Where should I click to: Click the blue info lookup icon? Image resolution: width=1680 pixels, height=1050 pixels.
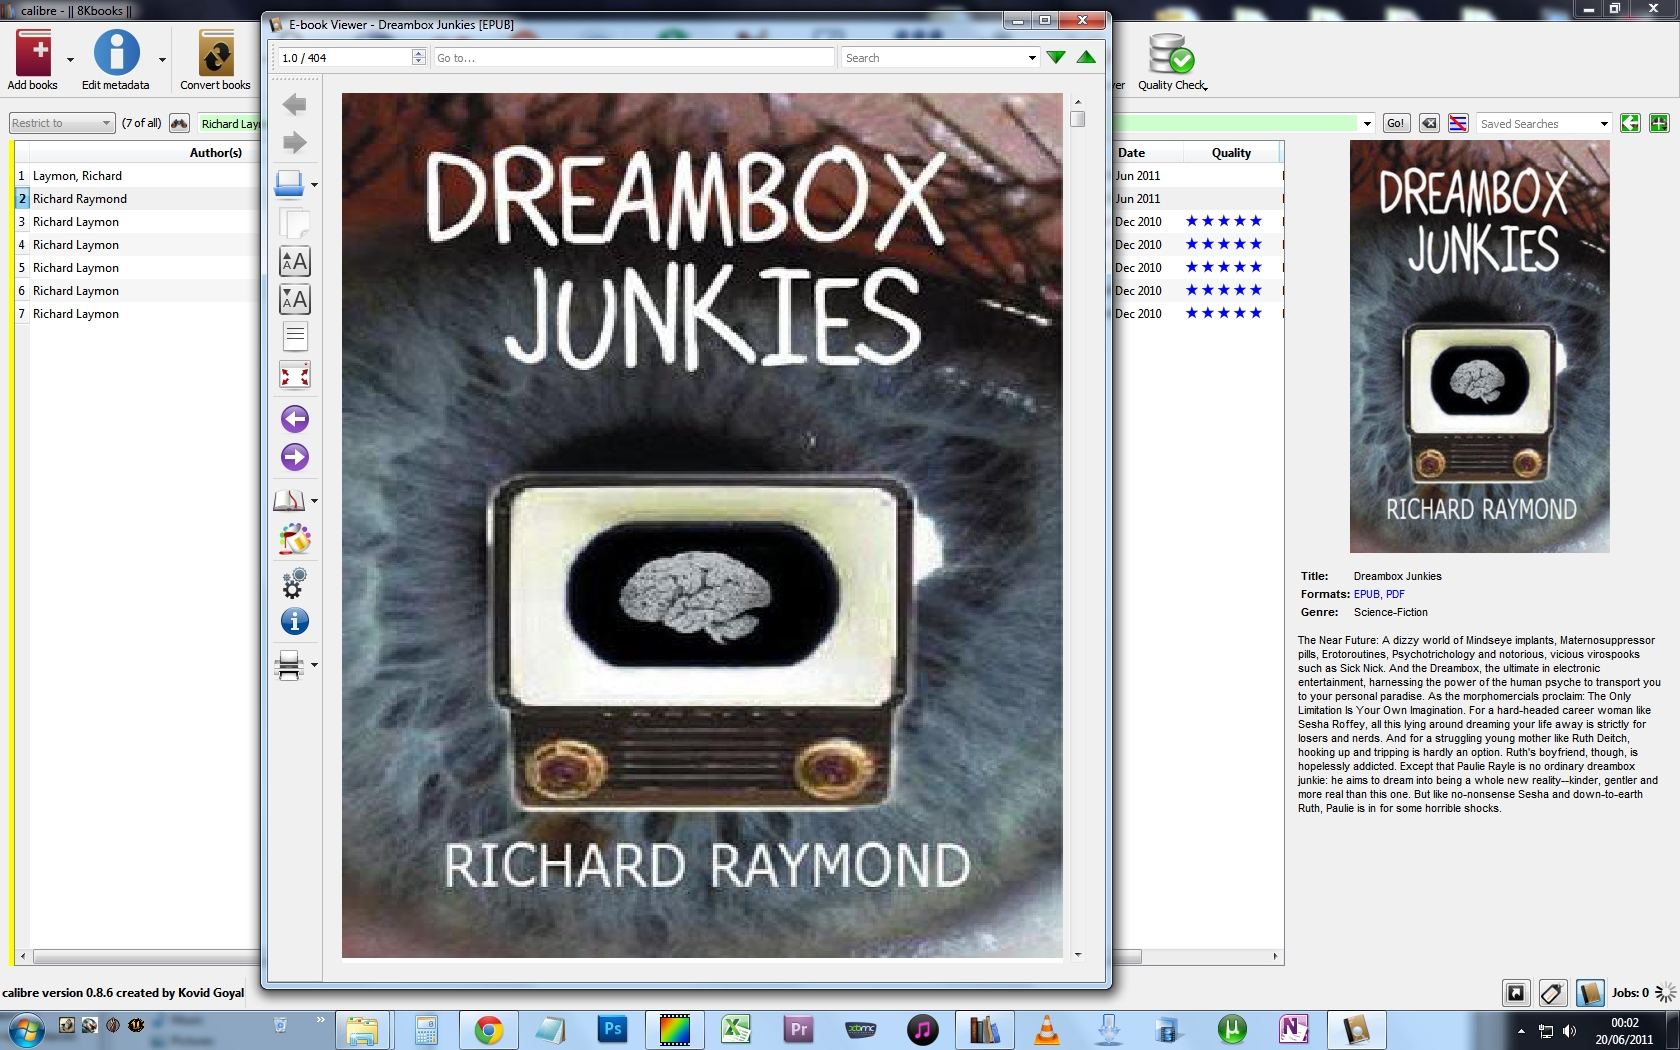[x=294, y=621]
